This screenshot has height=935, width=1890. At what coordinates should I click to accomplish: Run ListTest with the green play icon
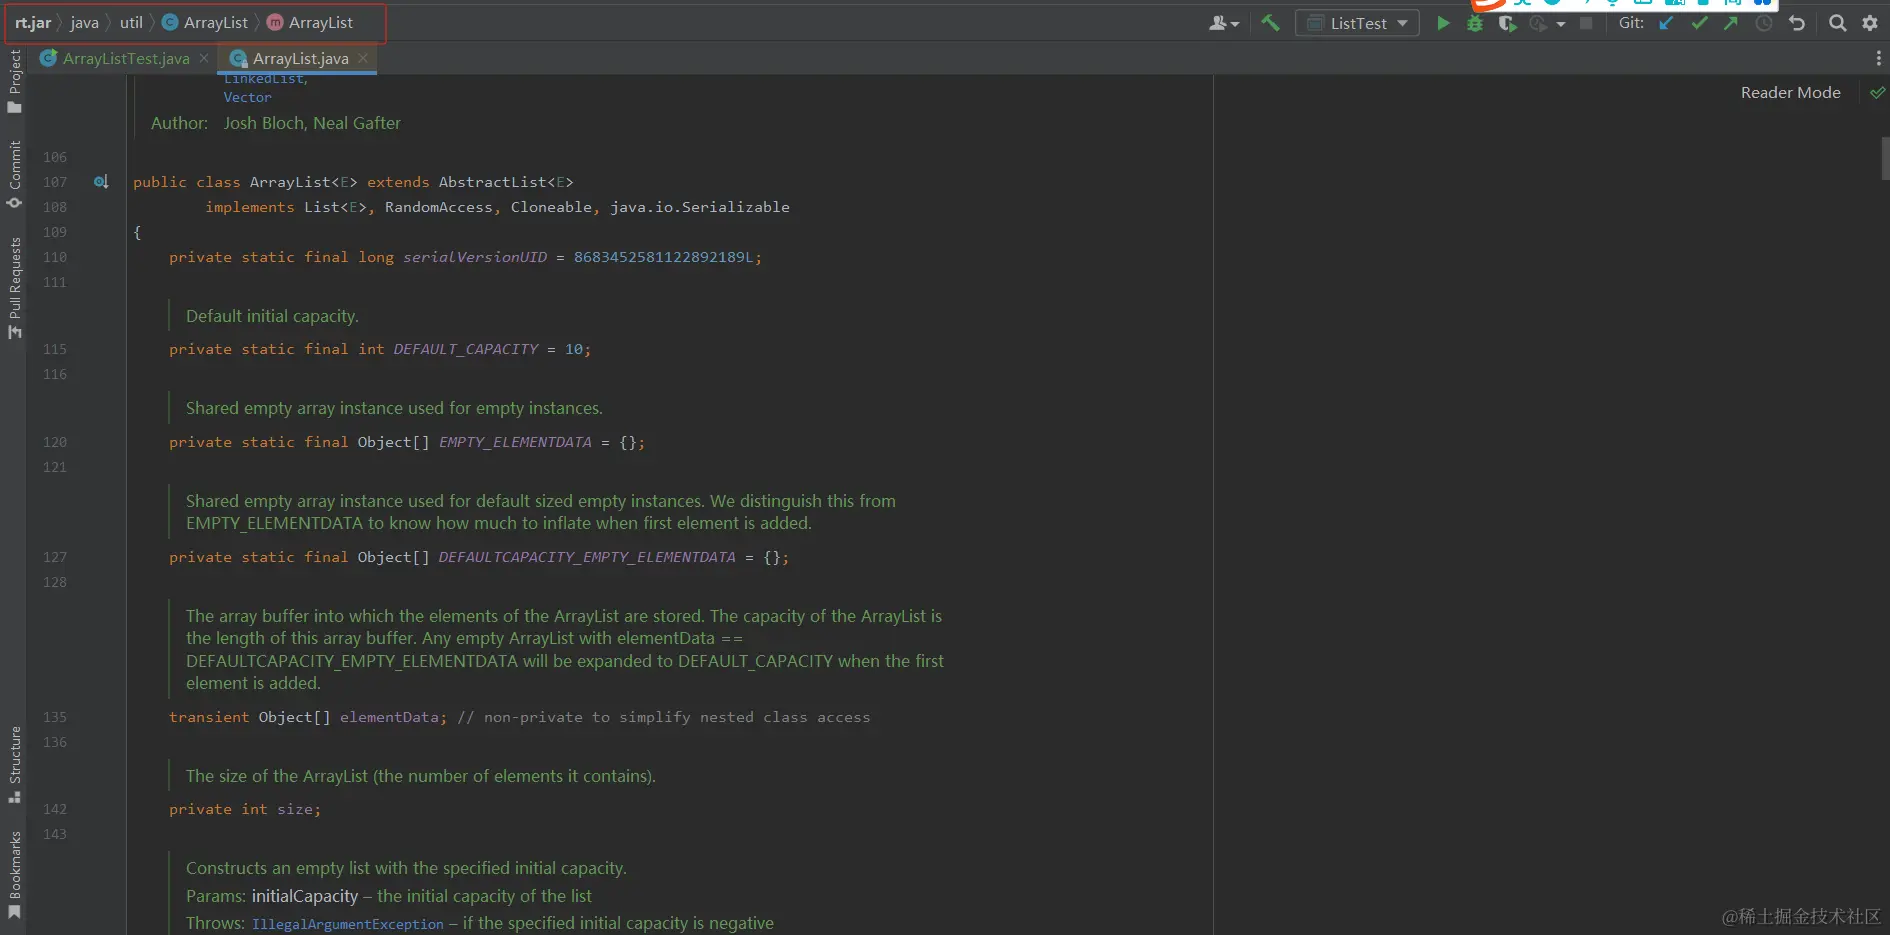tap(1443, 23)
